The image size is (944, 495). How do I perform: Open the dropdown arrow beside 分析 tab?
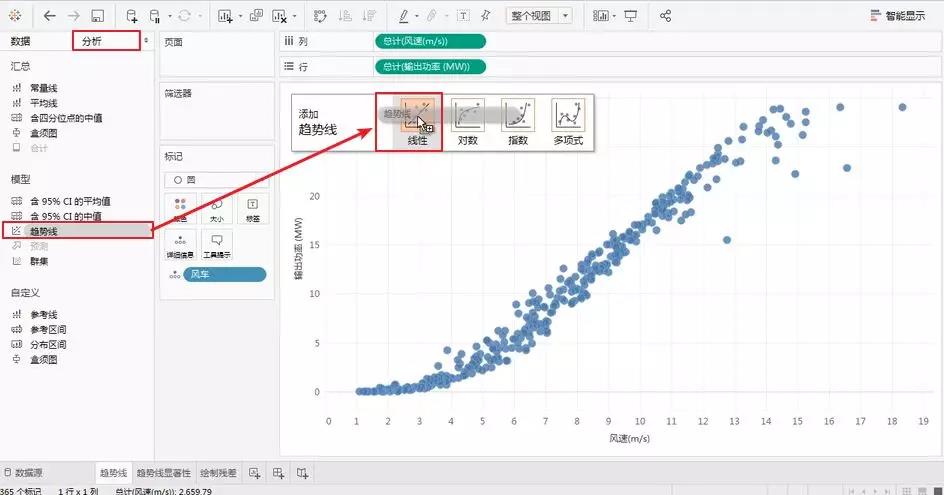point(147,41)
